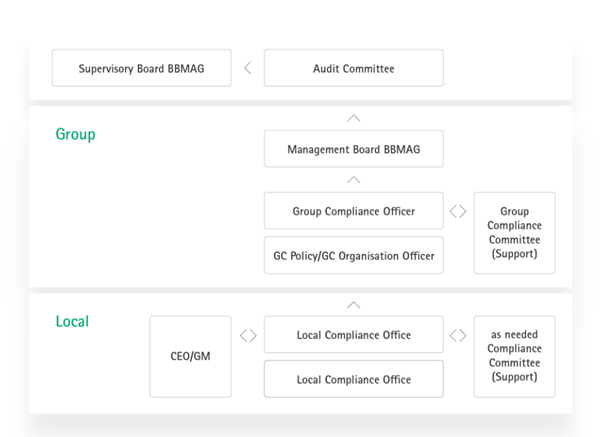Open Group Compliance Committee (Support) box

[514, 233]
